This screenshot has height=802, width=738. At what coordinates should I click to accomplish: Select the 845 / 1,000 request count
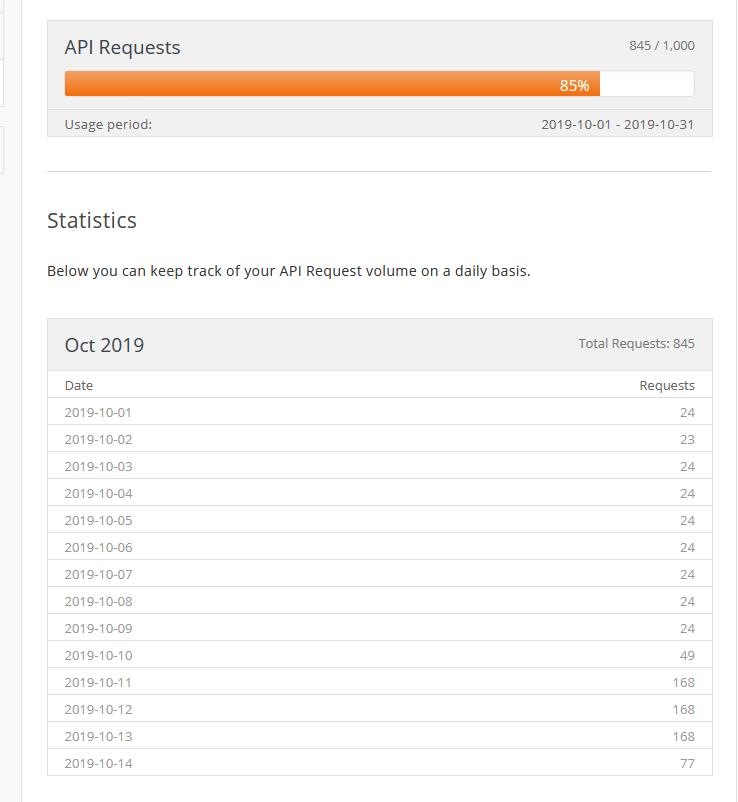click(x=662, y=46)
